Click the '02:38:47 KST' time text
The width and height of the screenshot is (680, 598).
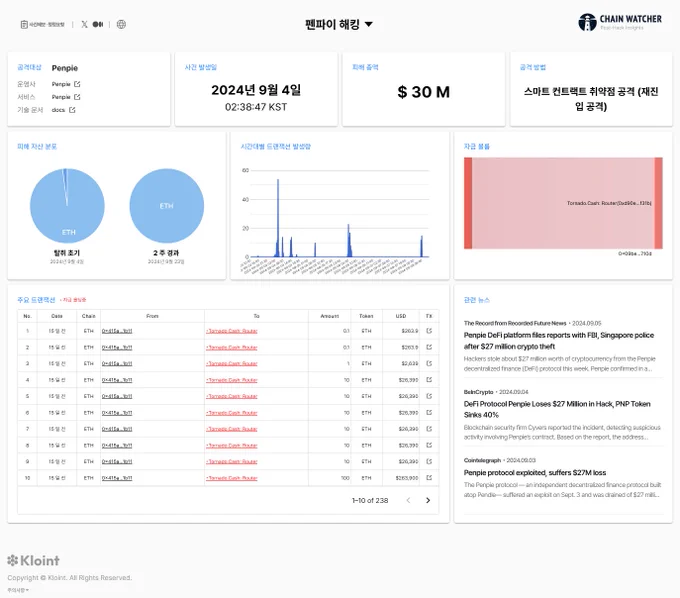click(x=256, y=107)
